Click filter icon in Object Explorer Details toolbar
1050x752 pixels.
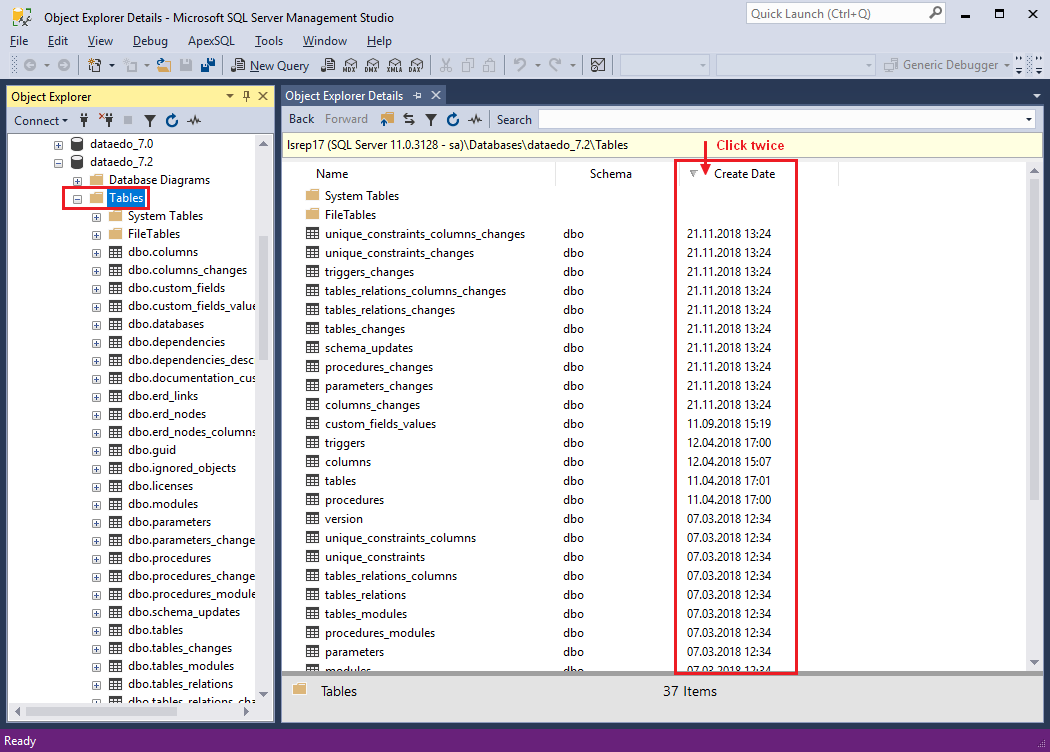431,120
